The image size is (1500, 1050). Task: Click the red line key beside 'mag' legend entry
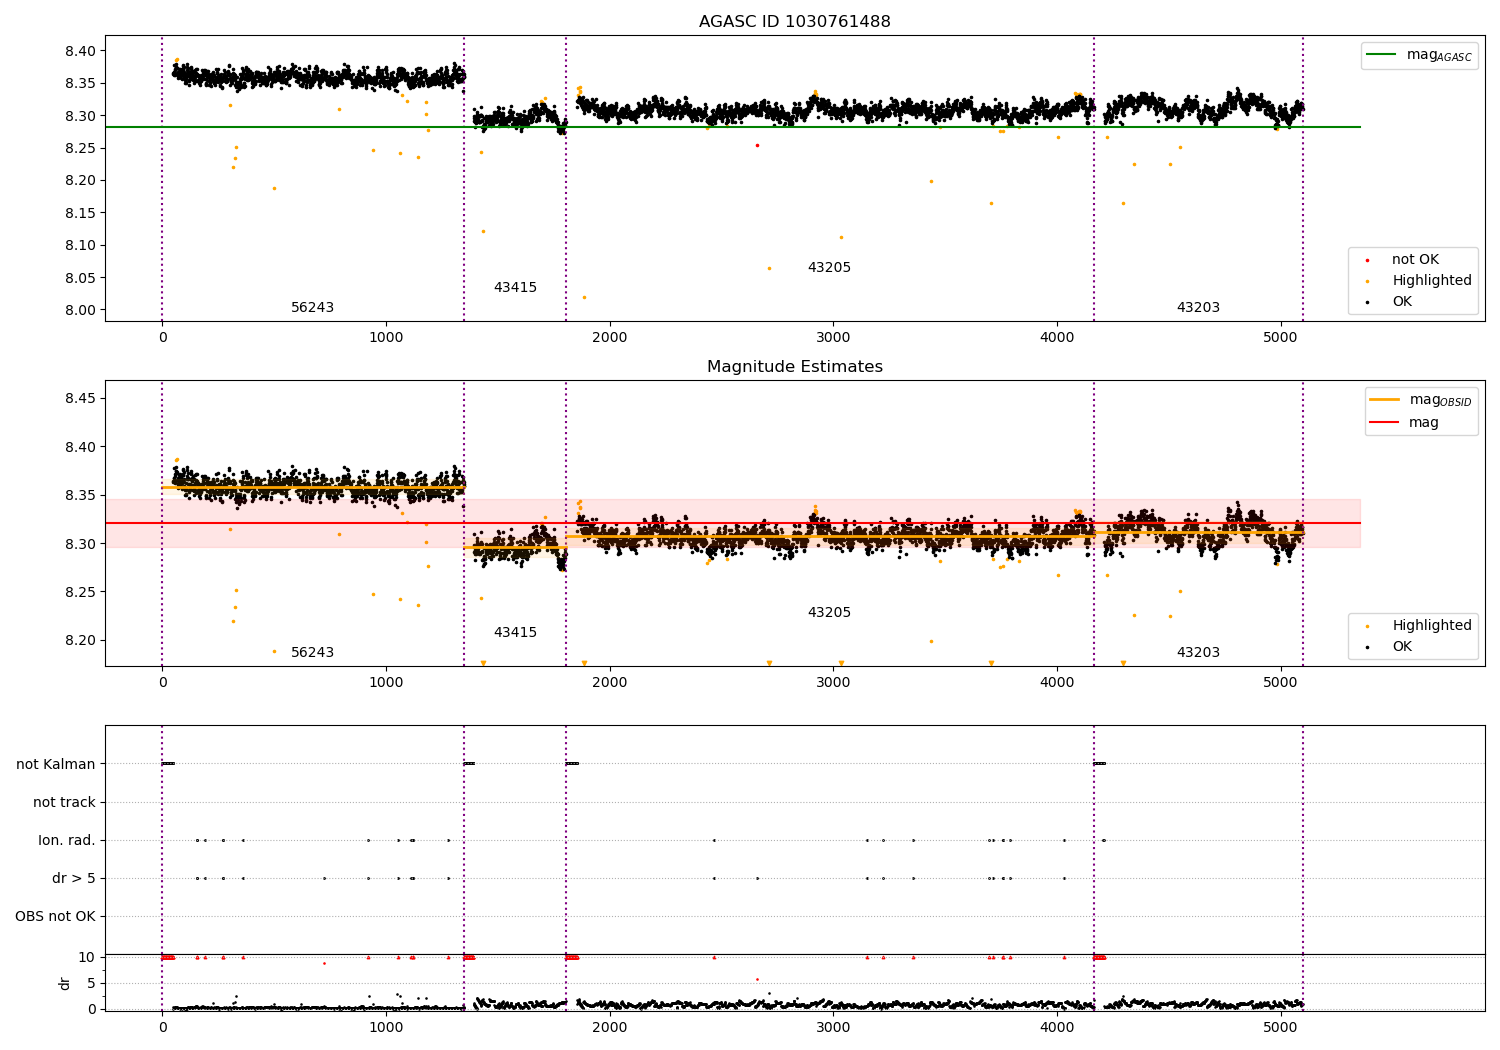pyautogui.click(x=1384, y=423)
